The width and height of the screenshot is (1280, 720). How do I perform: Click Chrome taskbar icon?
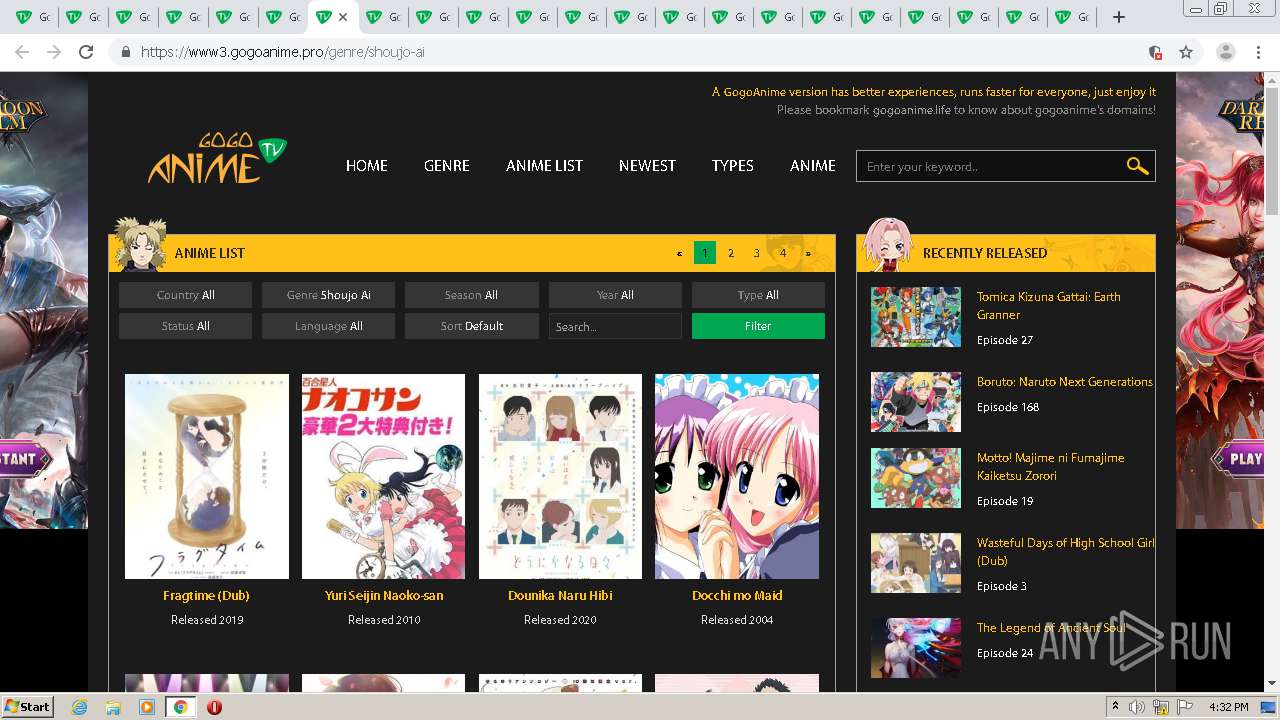pos(180,707)
